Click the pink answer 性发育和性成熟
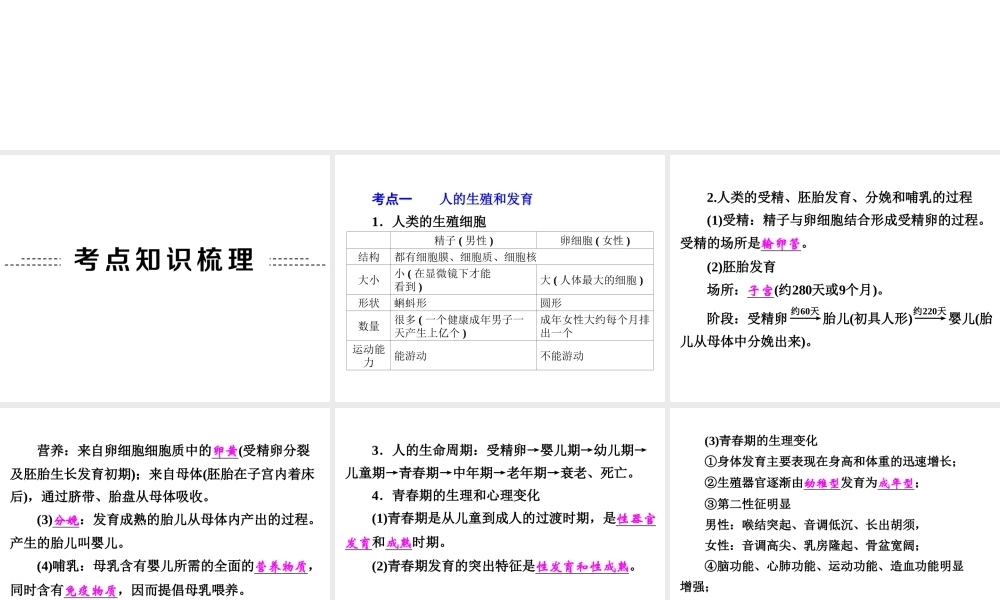The height and width of the screenshot is (600, 1000). click(x=583, y=566)
